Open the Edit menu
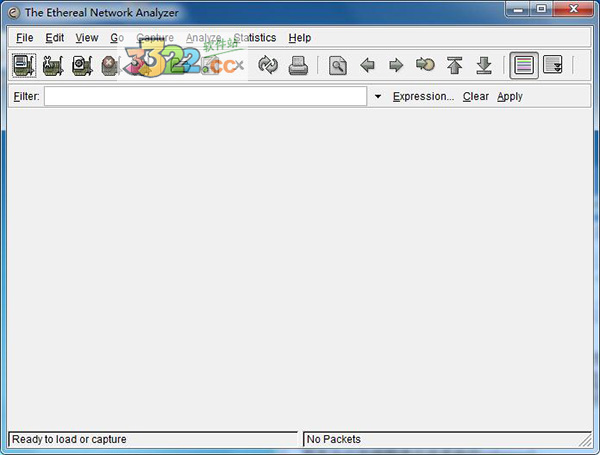 [54, 38]
